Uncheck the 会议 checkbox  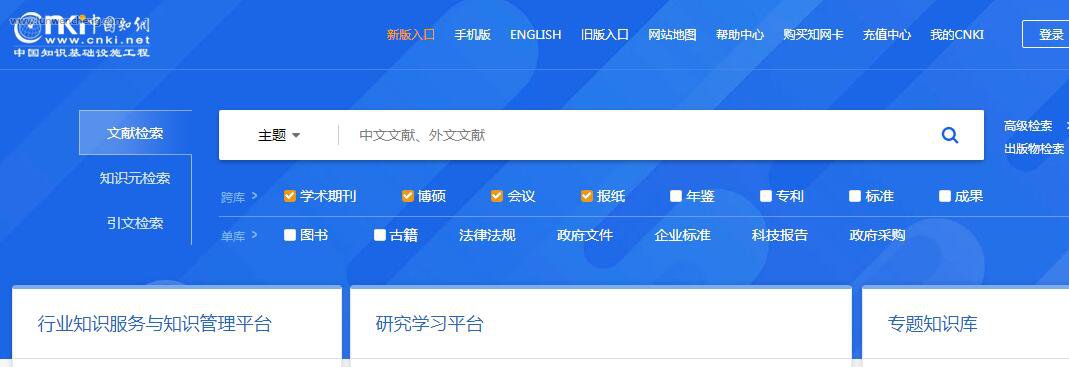coord(497,196)
